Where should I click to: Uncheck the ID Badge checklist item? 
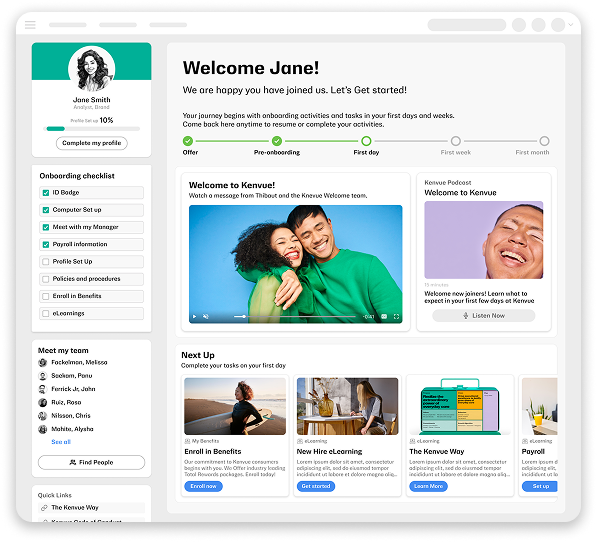point(46,193)
